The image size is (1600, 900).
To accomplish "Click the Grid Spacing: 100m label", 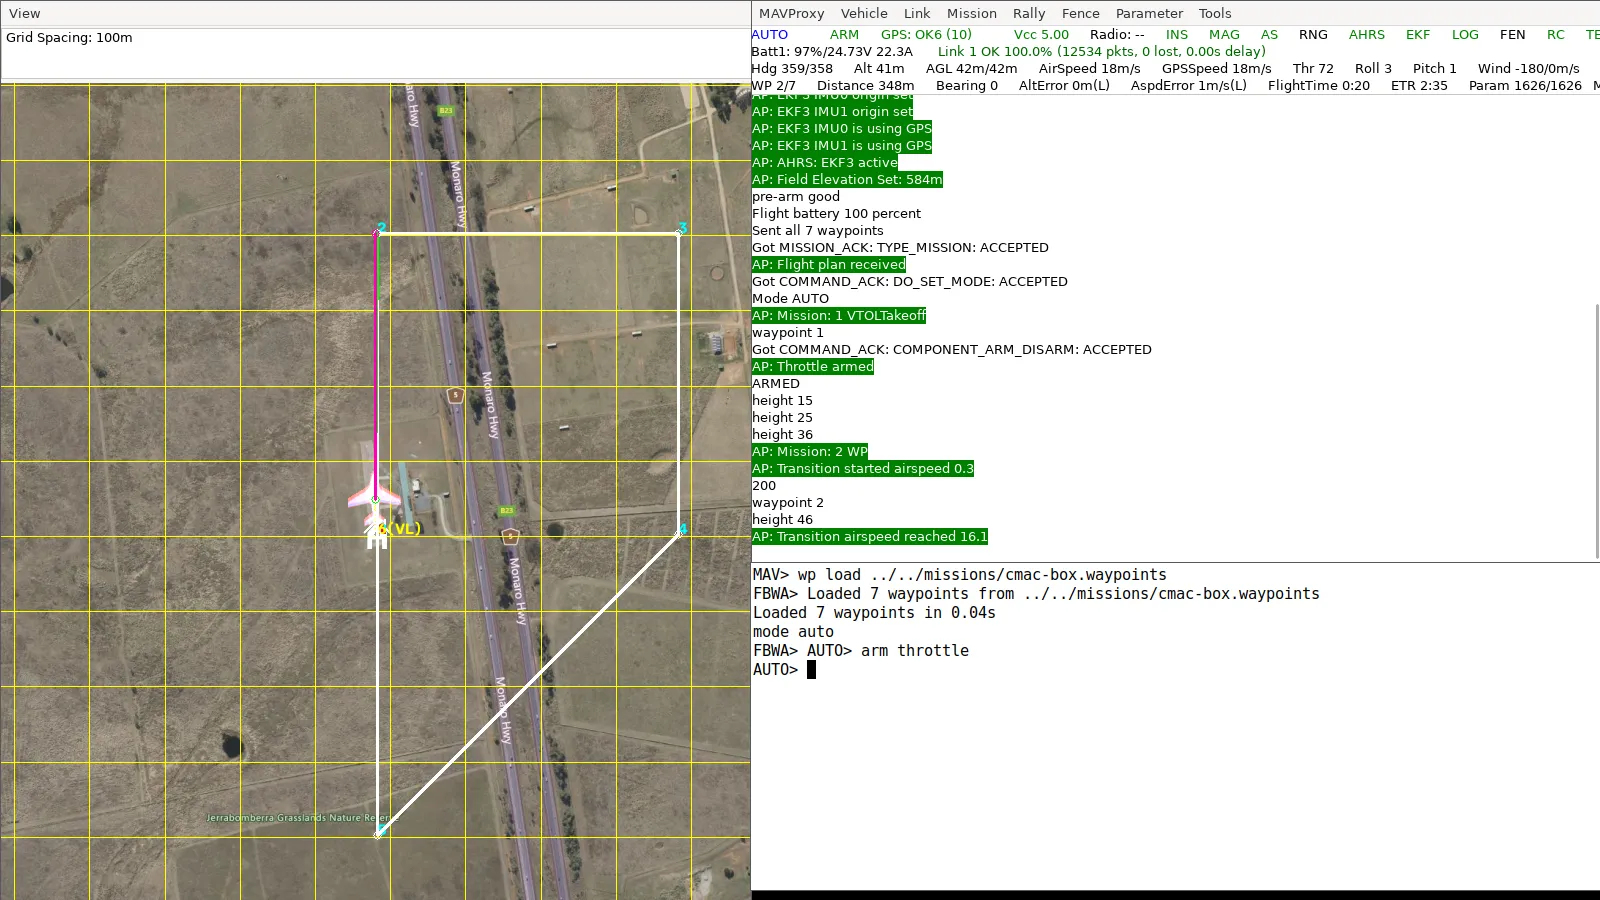I will 69,37.
